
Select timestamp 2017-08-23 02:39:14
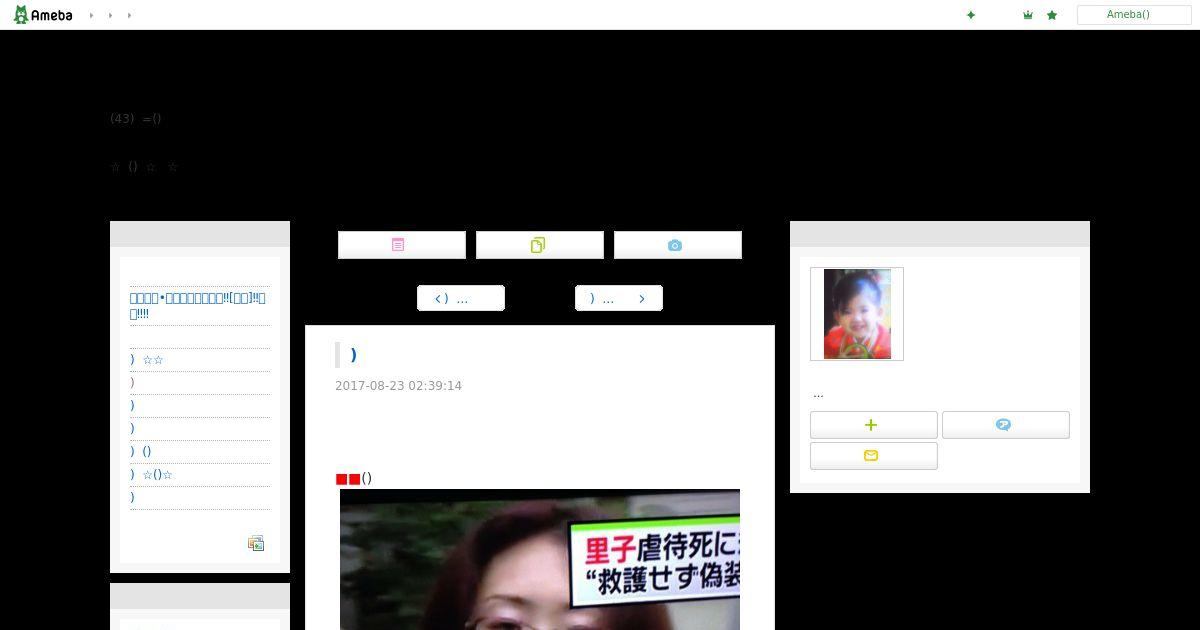tap(398, 386)
